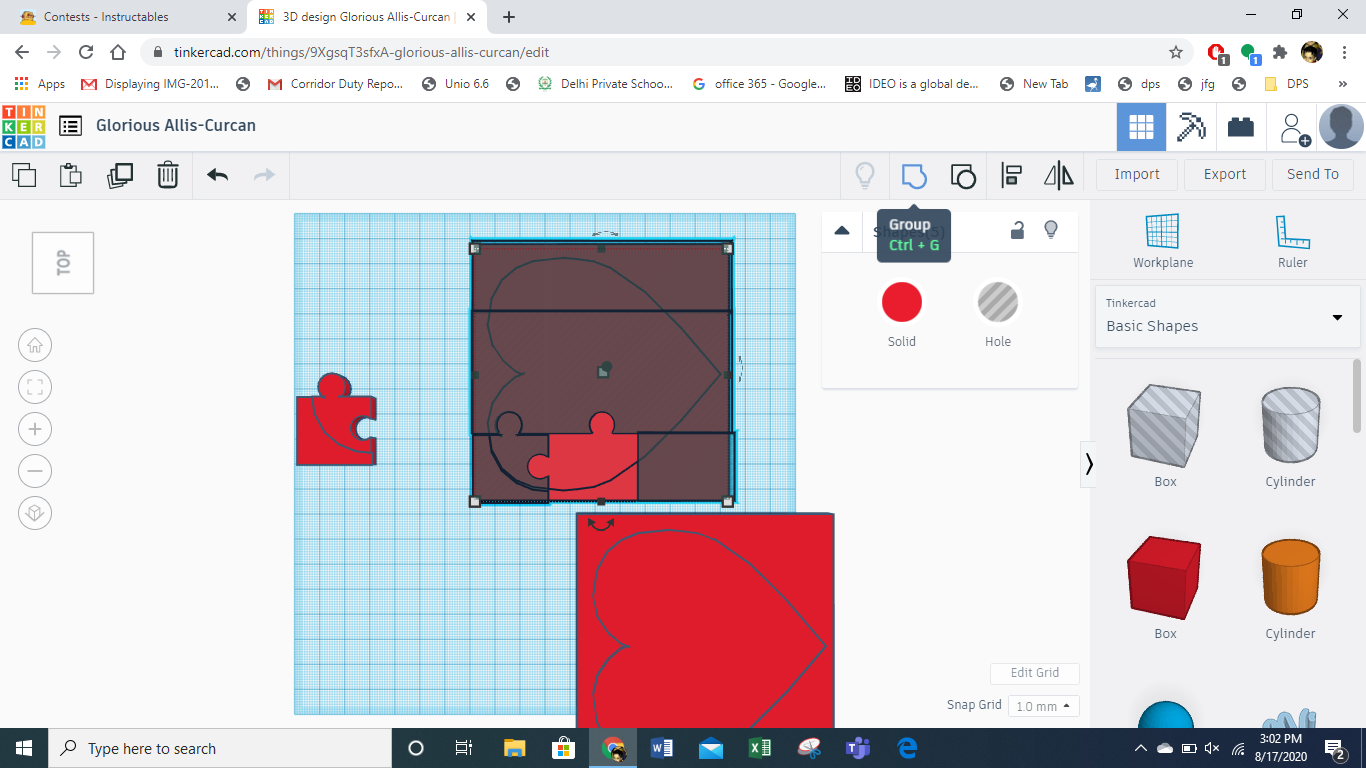Open the Blocks pickaxe mode
The width and height of the screenshot is (1366, 768).
(x=1191, y=127)
